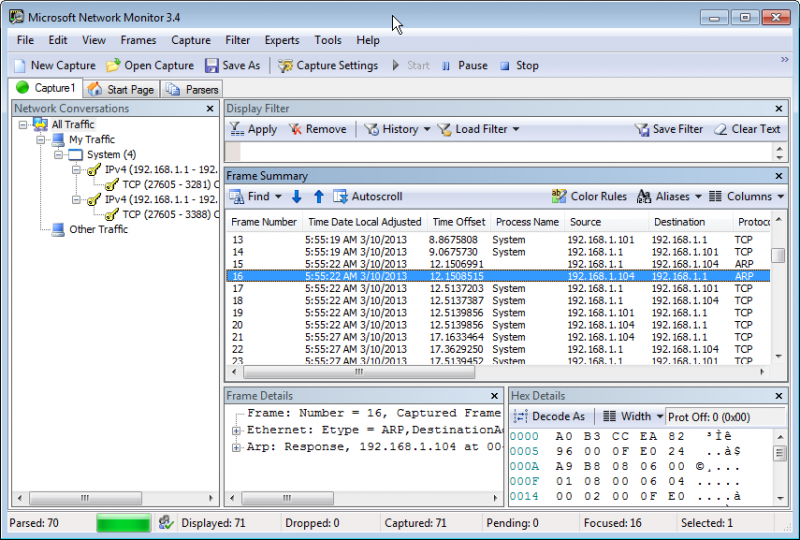Screen dimensions: 800x540
Task: Close the Display Filter panel
Action: pos(779,109)
